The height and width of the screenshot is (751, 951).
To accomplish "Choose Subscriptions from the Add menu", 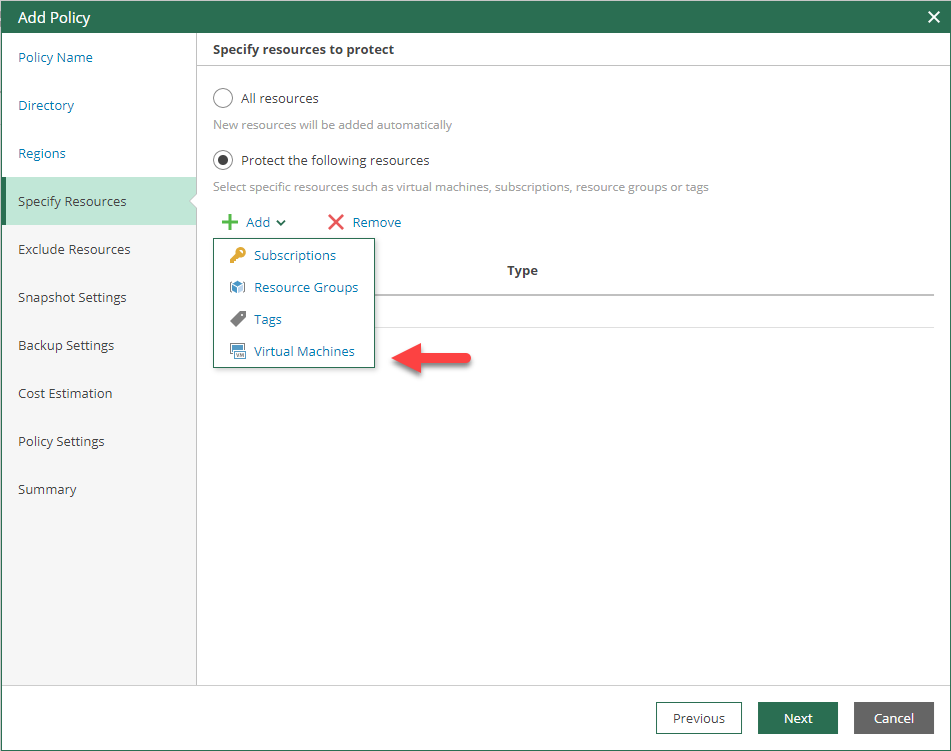I will pos(294,255).
